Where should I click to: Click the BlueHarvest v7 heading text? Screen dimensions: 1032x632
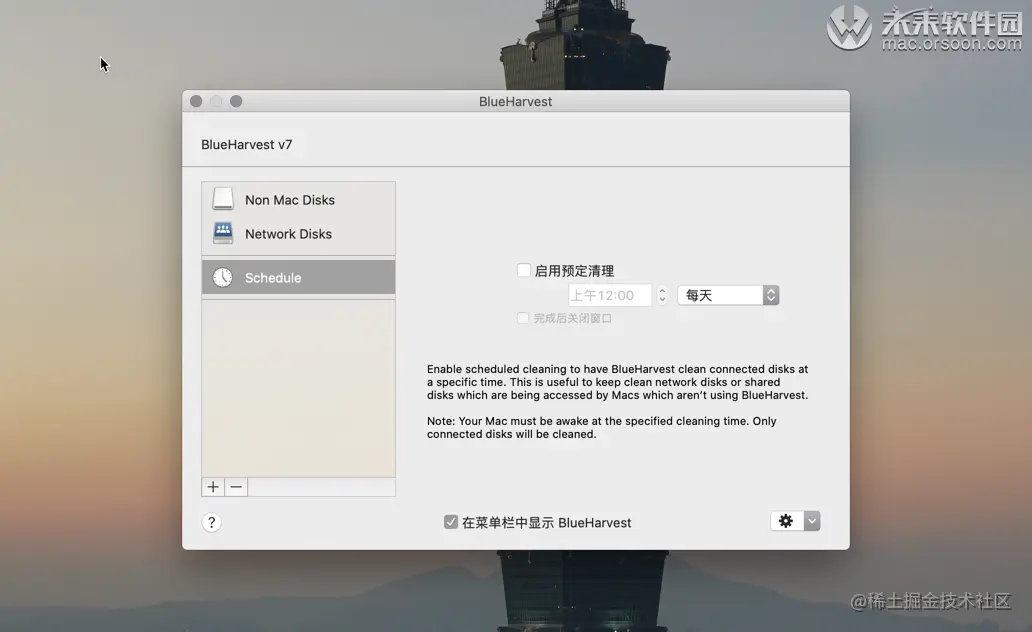pyautogui.click(x=247, y=144)
